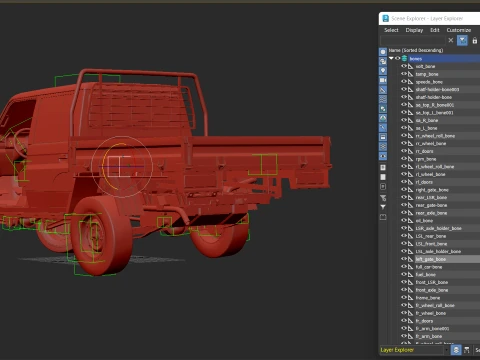Viewport: 480px width, 360px height.
Task: Click the bottom-most icon of the Scene Explorer sidebar
Action: 383,217
